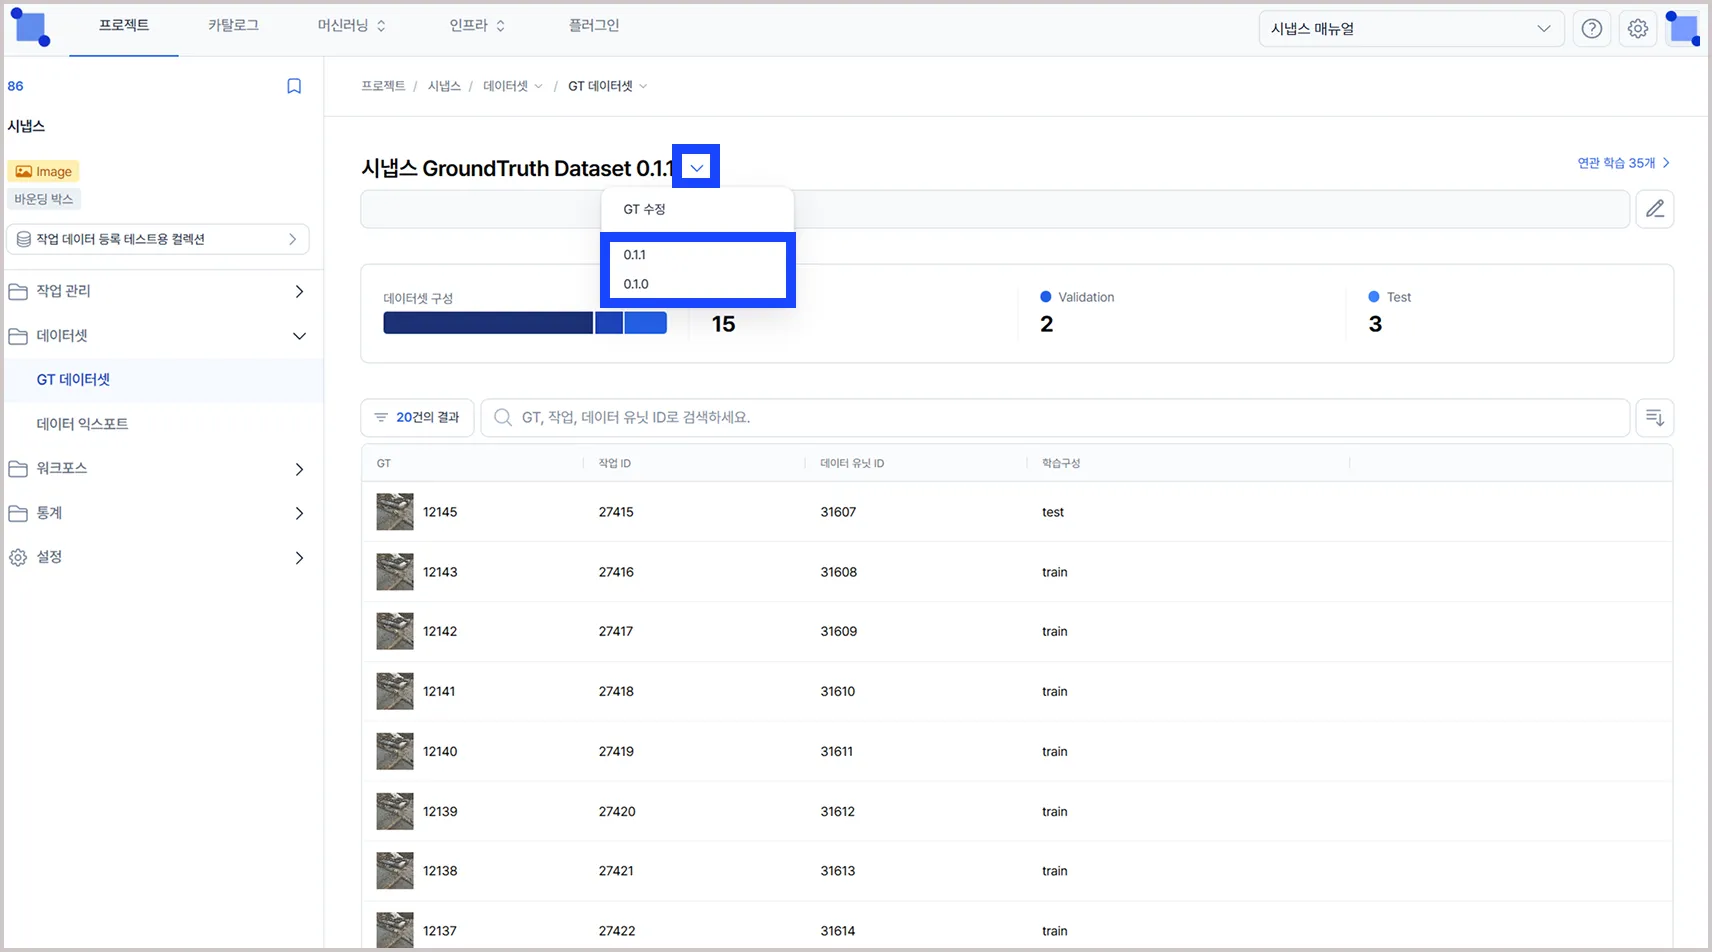Open the 작업 데이터 등록 테스트용 컬렉션 selector
1712x952 pixels.
(x=158, y=239)
